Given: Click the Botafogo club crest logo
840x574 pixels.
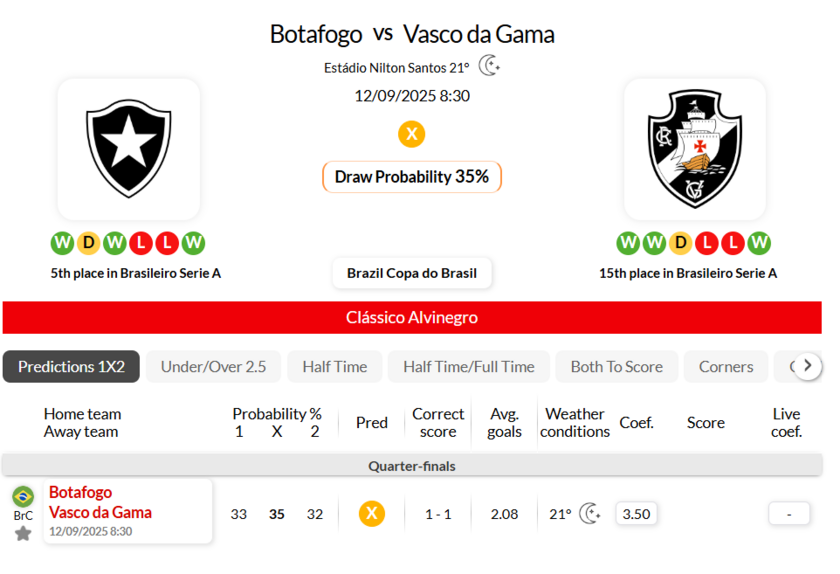Looking at the screenshot, I should point(128,148).
